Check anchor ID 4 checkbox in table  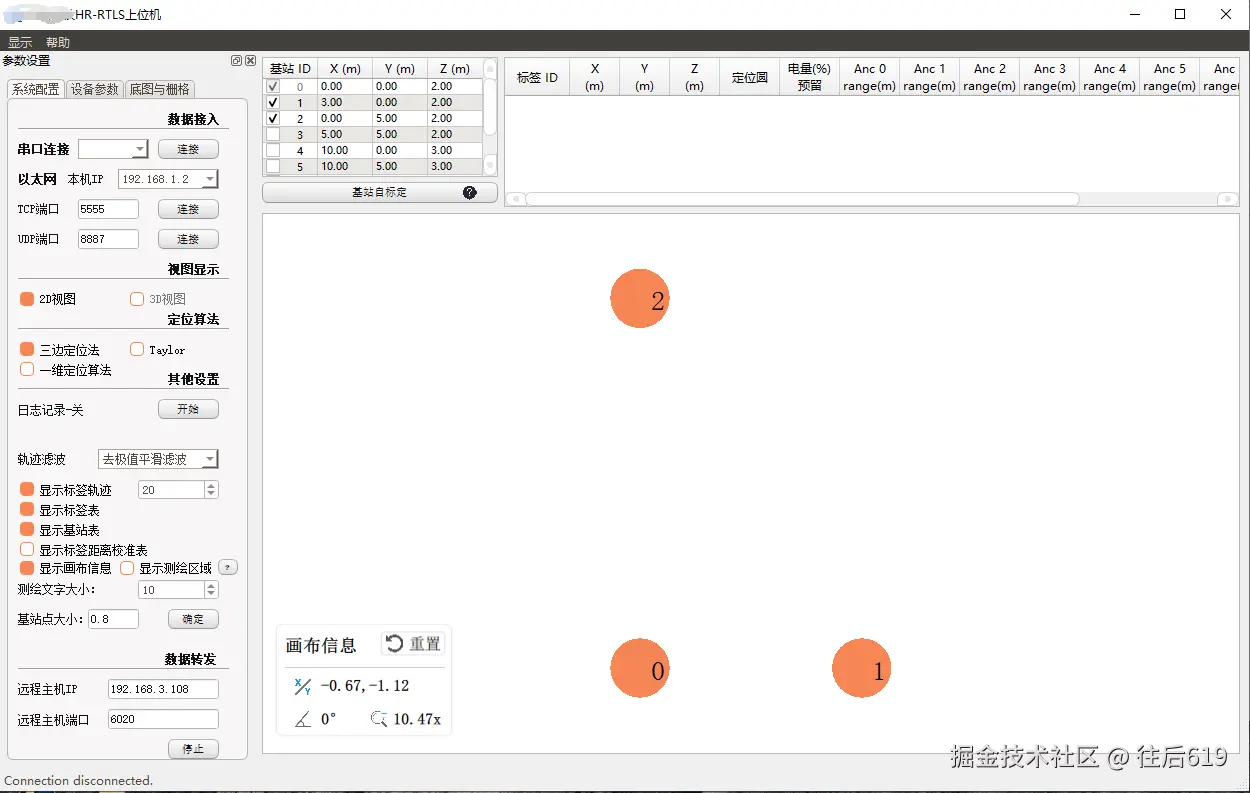273,150
